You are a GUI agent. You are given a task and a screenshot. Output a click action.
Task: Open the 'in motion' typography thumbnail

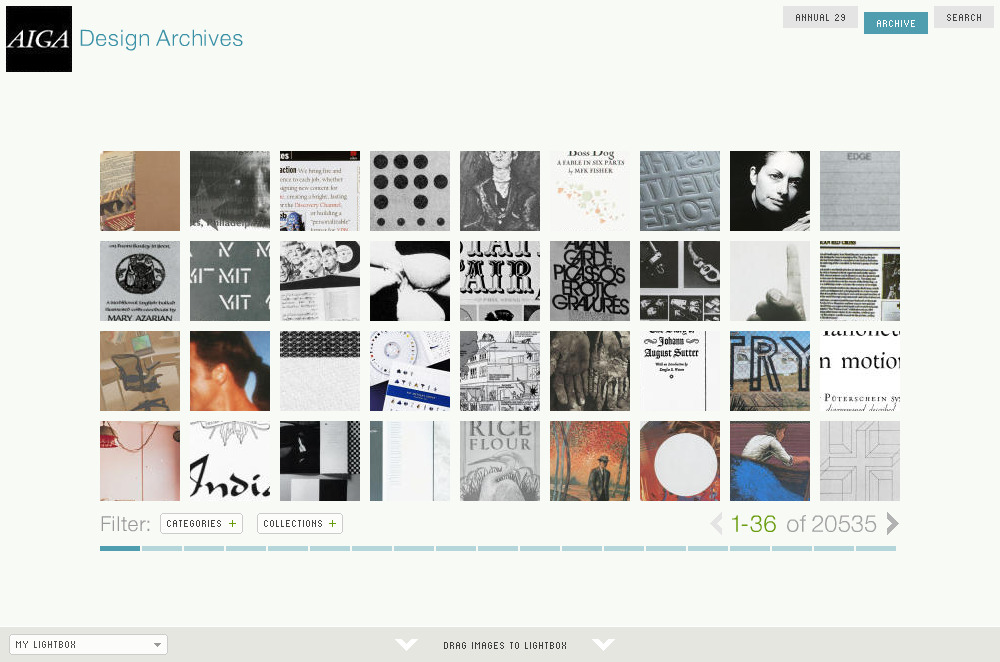pos(860,371)
